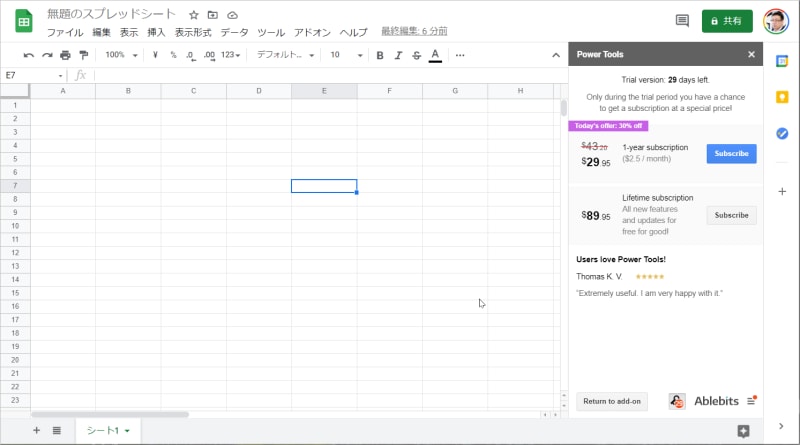Undo the last action
The height and width of the screenshot is (445, 800).
[29, 55]
